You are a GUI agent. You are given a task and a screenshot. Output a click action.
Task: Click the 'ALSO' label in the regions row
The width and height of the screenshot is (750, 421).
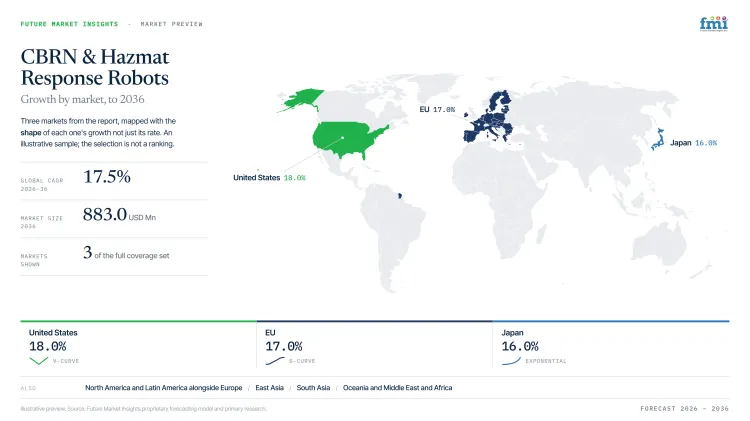[28, 388]
